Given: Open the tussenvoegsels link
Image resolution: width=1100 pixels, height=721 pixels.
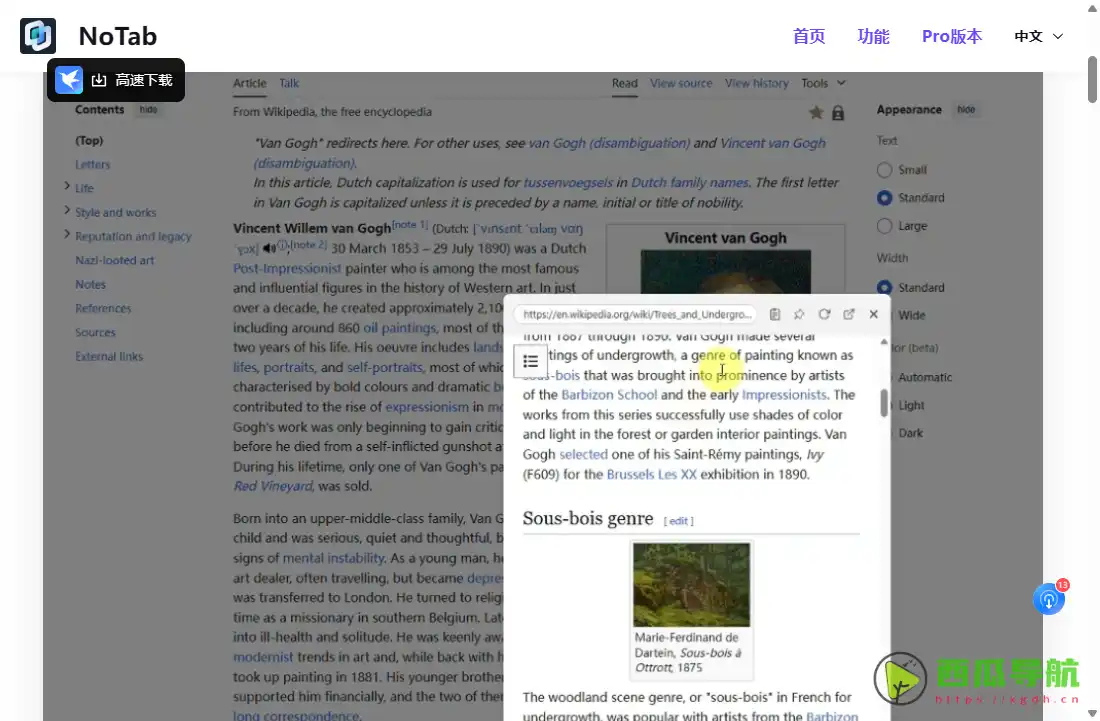Looking at the screenshot, I should pos(568,182).
